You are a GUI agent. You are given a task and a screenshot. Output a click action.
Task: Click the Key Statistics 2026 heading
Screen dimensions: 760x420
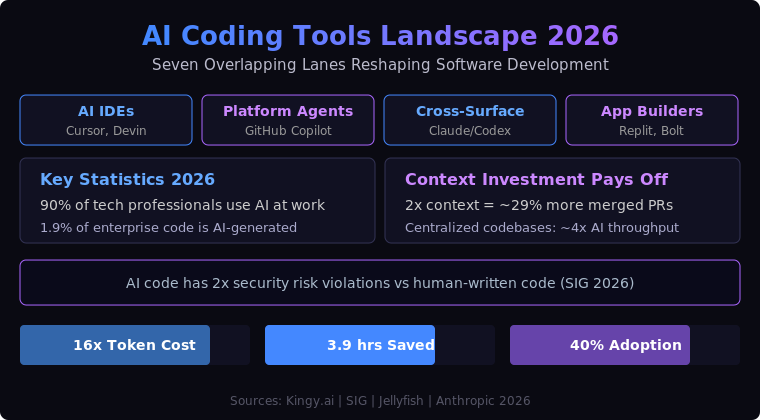[x=127, y=179]
